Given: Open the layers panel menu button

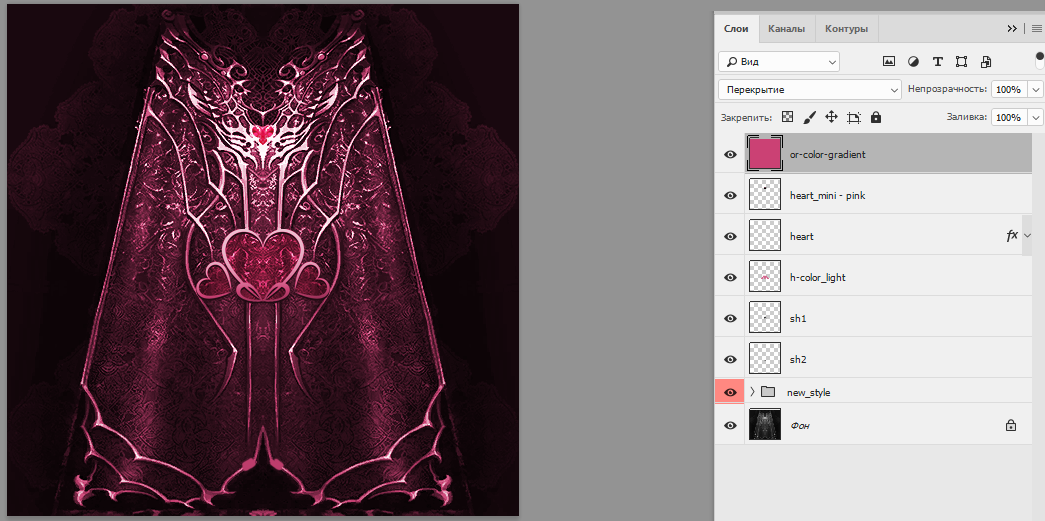Looking at the screenshot, I should click(1036, 29).
